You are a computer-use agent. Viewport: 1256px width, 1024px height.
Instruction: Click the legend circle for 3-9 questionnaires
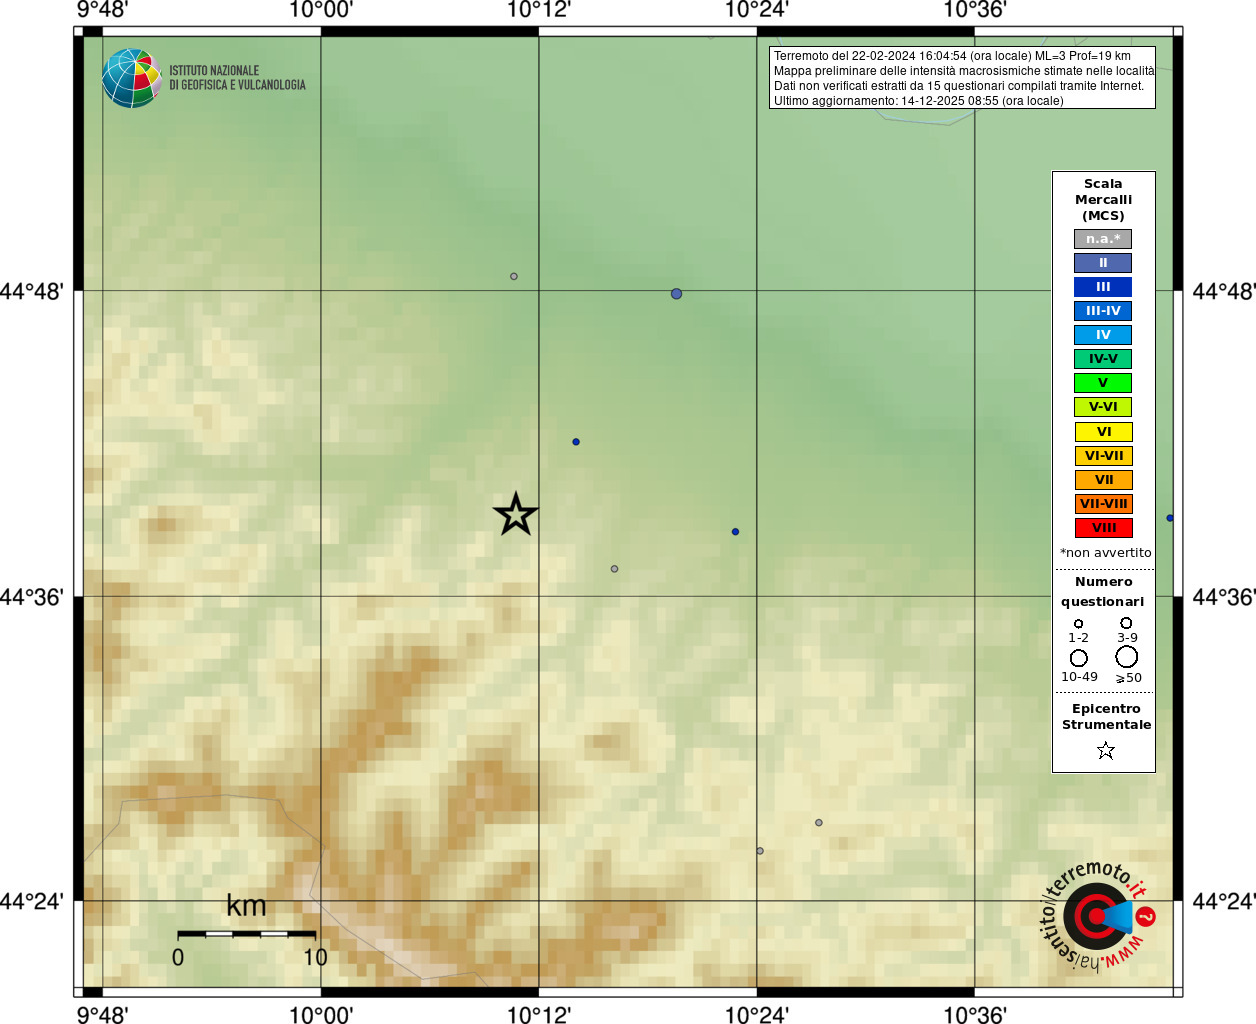1126,623
